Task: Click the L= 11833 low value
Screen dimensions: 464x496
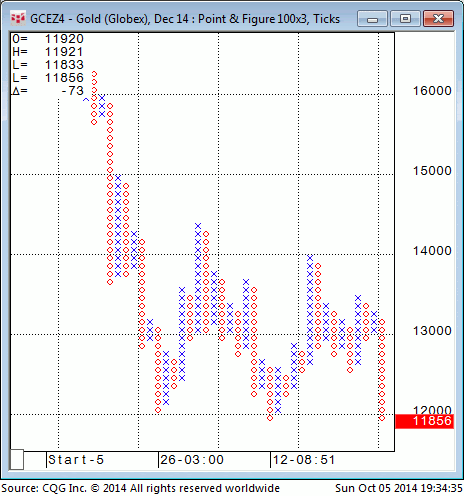Action: click(x=48, y=65)
